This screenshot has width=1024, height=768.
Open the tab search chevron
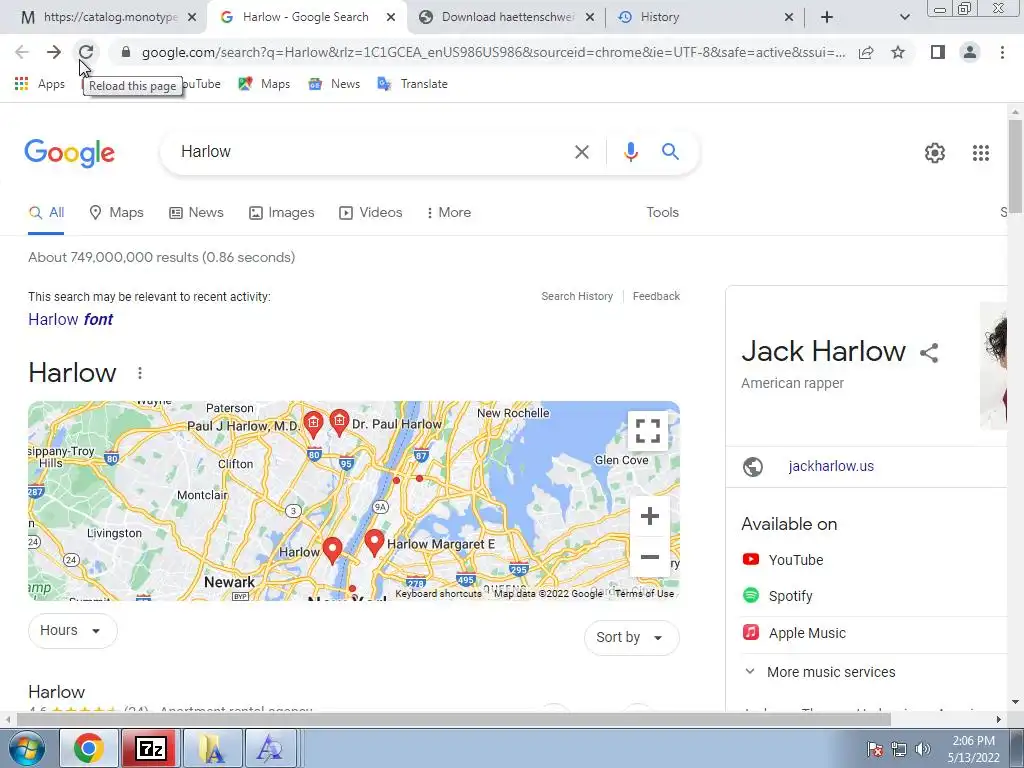click(x=904, y=17)
